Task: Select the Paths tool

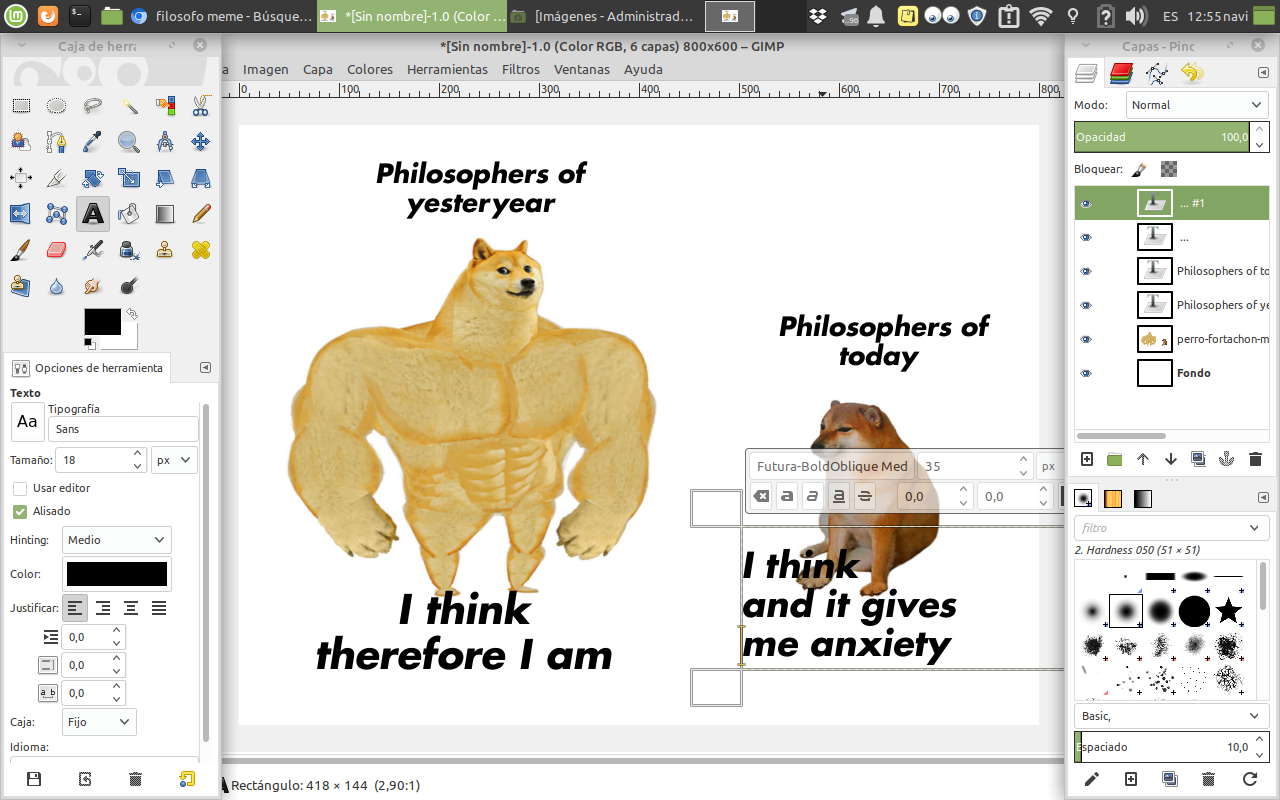Action: (x=57, y=141)
